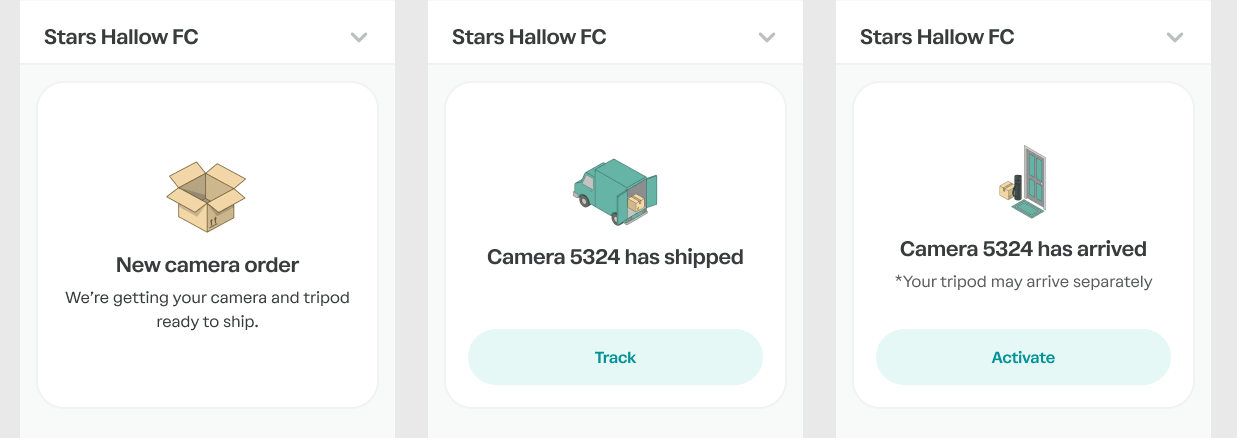This screenshot has width=1237, height=438.
Task: Select Stars Hallow FC above the shipped card
Action: 529,37
